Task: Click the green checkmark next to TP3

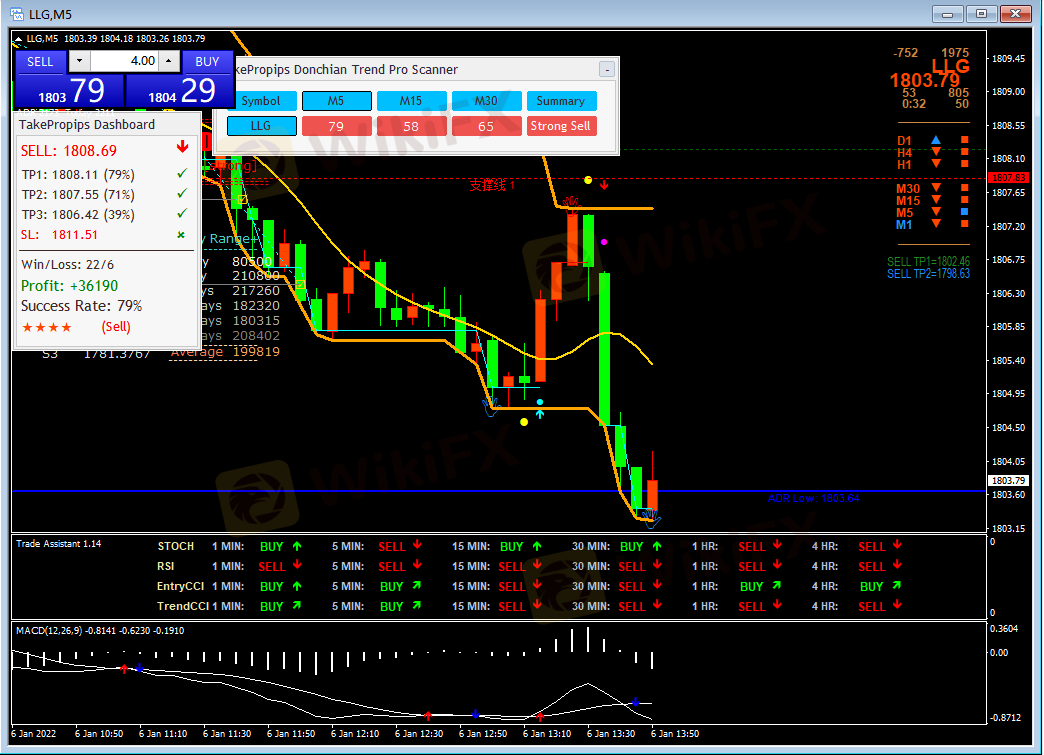Action: (181, 214)
